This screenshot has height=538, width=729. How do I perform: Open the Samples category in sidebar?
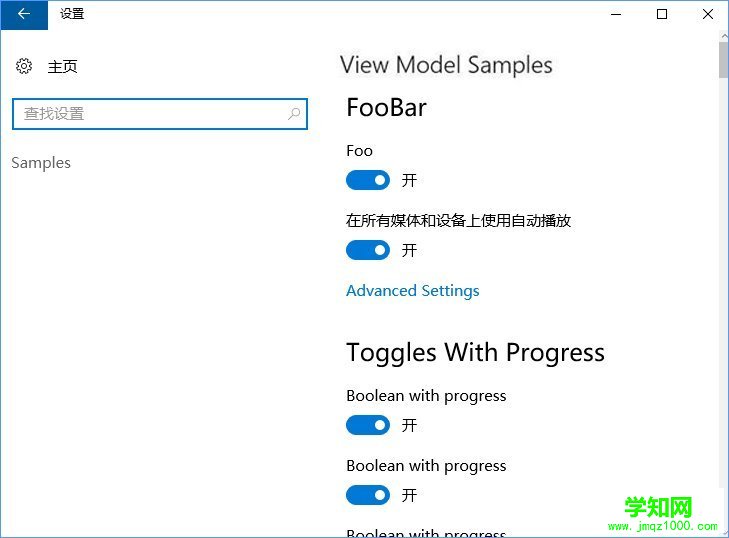41,163
